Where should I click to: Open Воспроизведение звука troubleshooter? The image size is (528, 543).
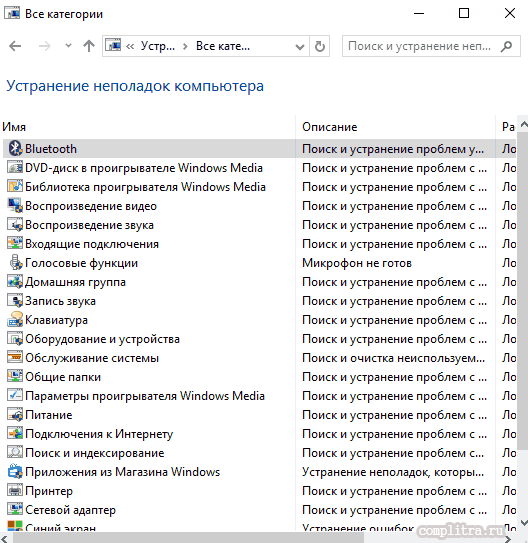(89, 225)
